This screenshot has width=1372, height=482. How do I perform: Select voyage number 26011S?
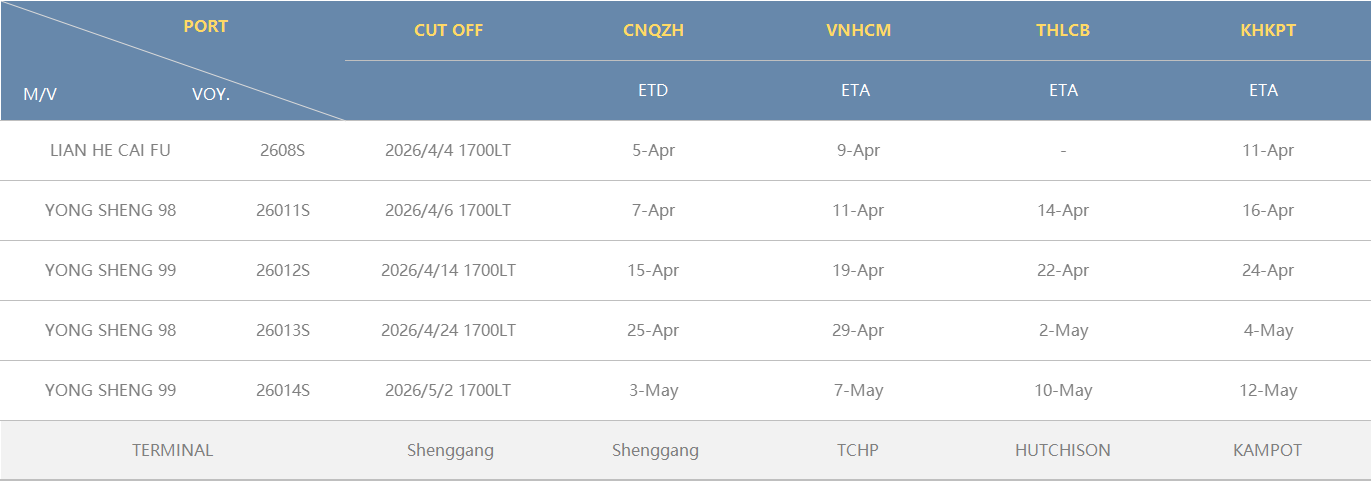pos(282,210)
